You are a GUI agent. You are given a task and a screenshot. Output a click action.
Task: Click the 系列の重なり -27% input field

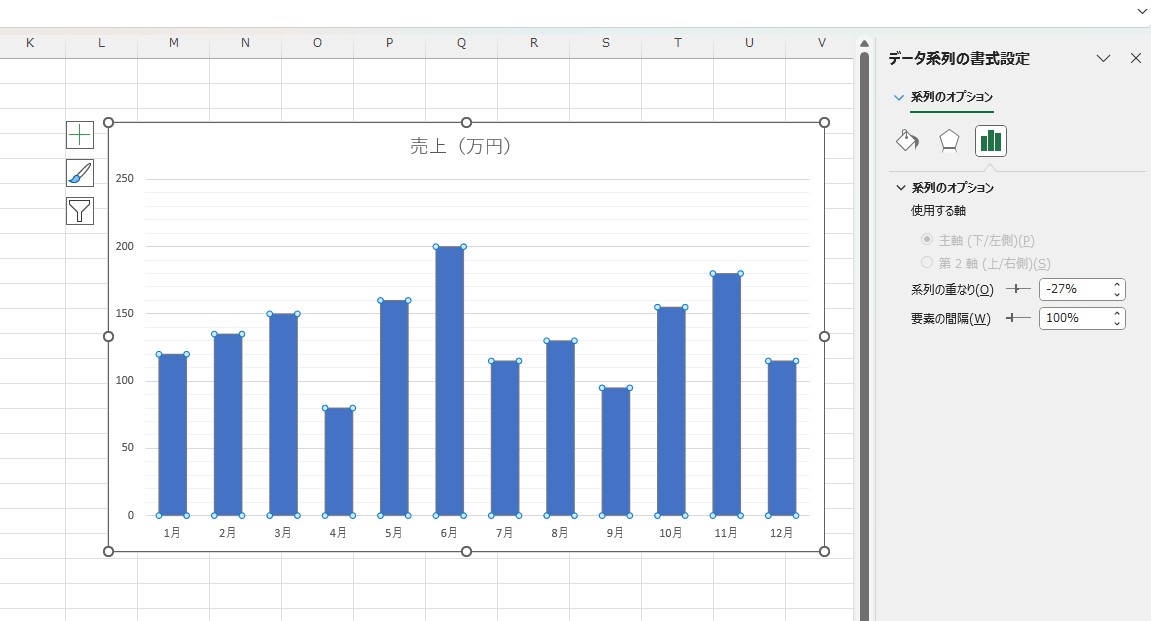point(1074,289)
